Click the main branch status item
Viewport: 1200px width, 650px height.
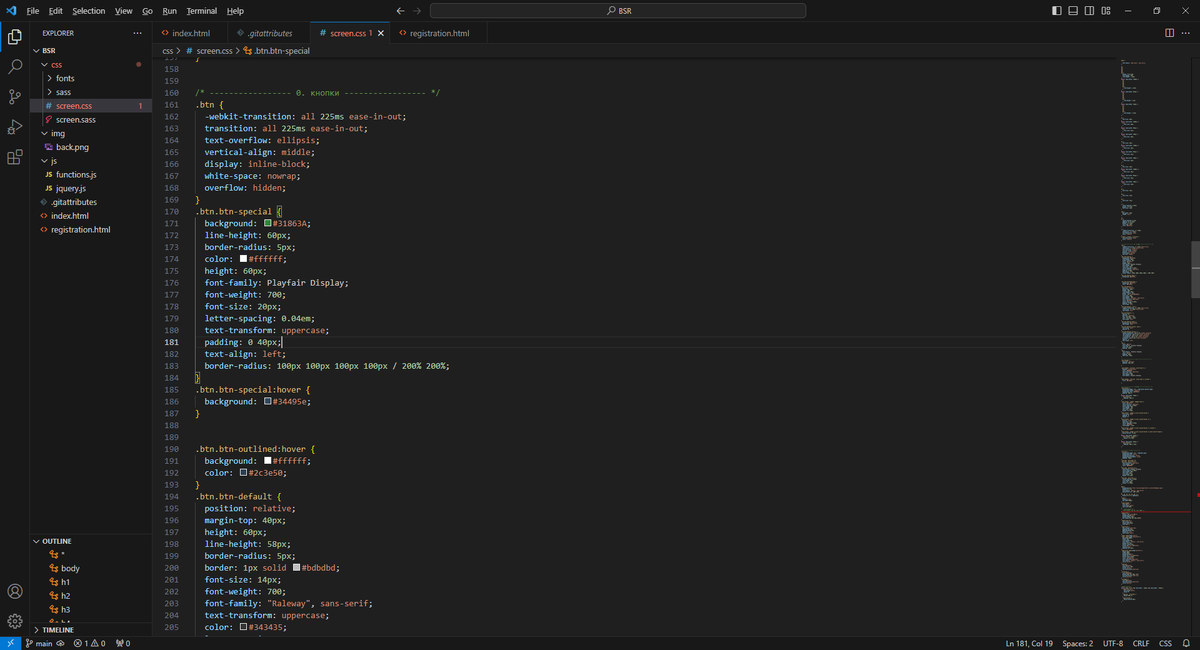(x=39, y=643)
